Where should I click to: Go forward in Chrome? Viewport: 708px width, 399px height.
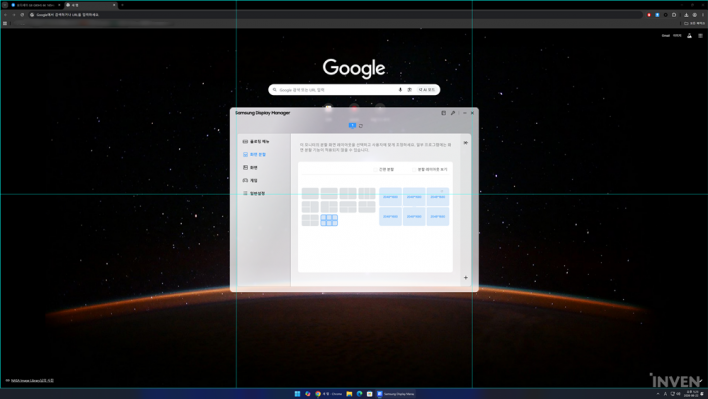click(x=14, y=15)
